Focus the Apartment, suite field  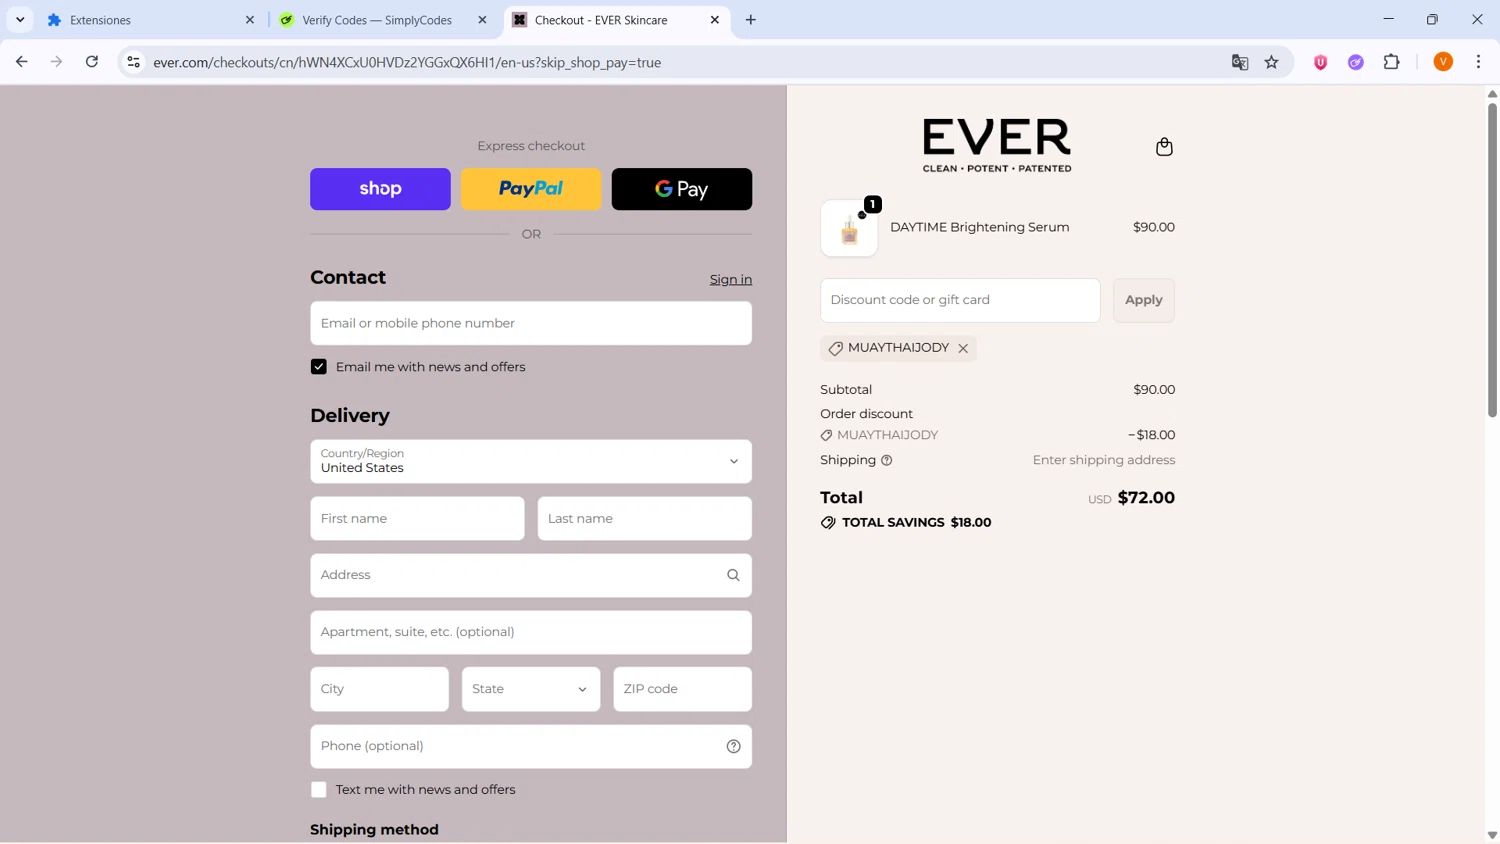(531, 632)
